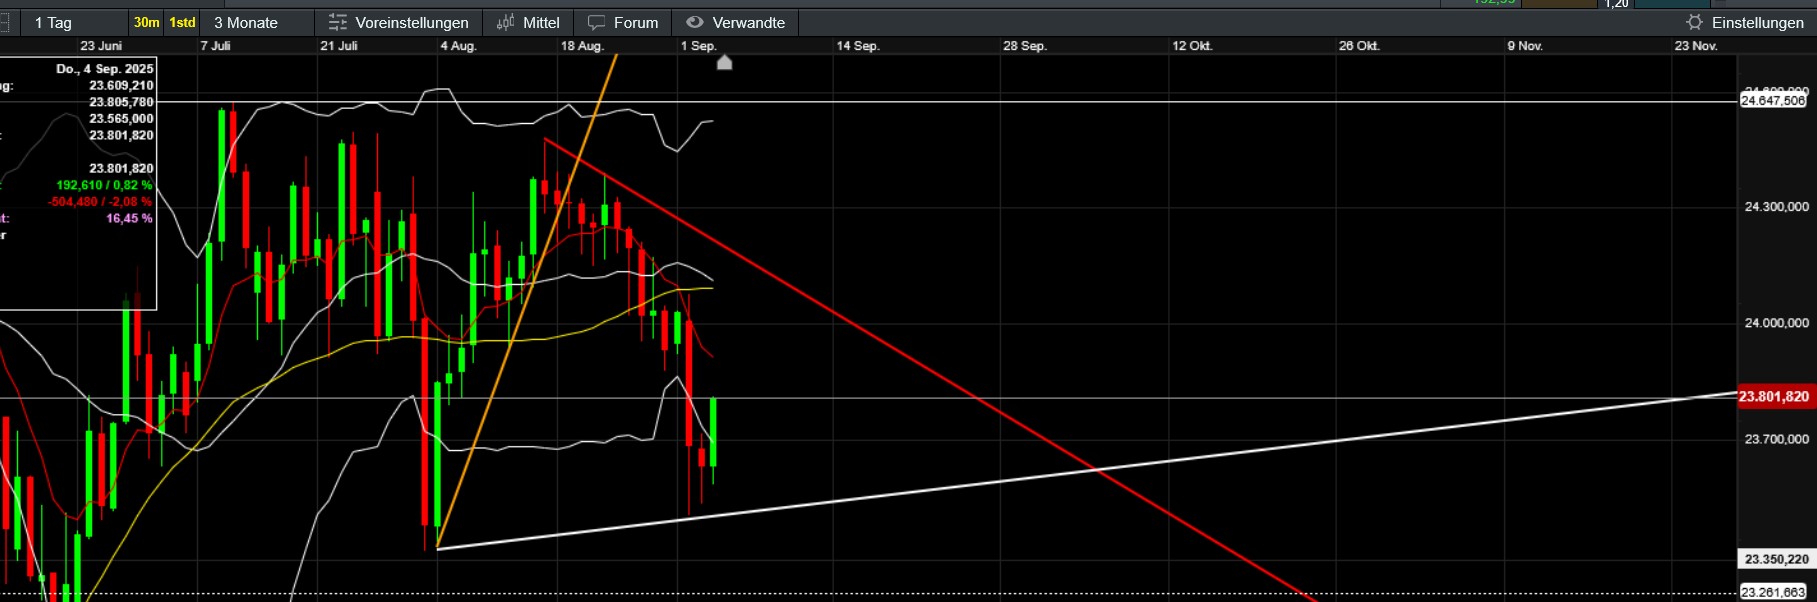Click the 4 Aug. date label

point(458,46)
